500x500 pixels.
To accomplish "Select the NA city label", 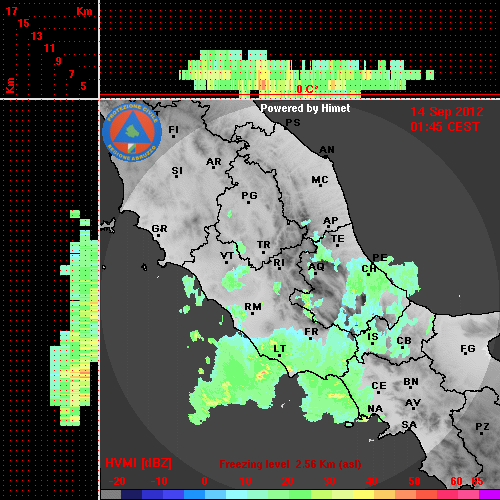I will click(x=375, y=409).
